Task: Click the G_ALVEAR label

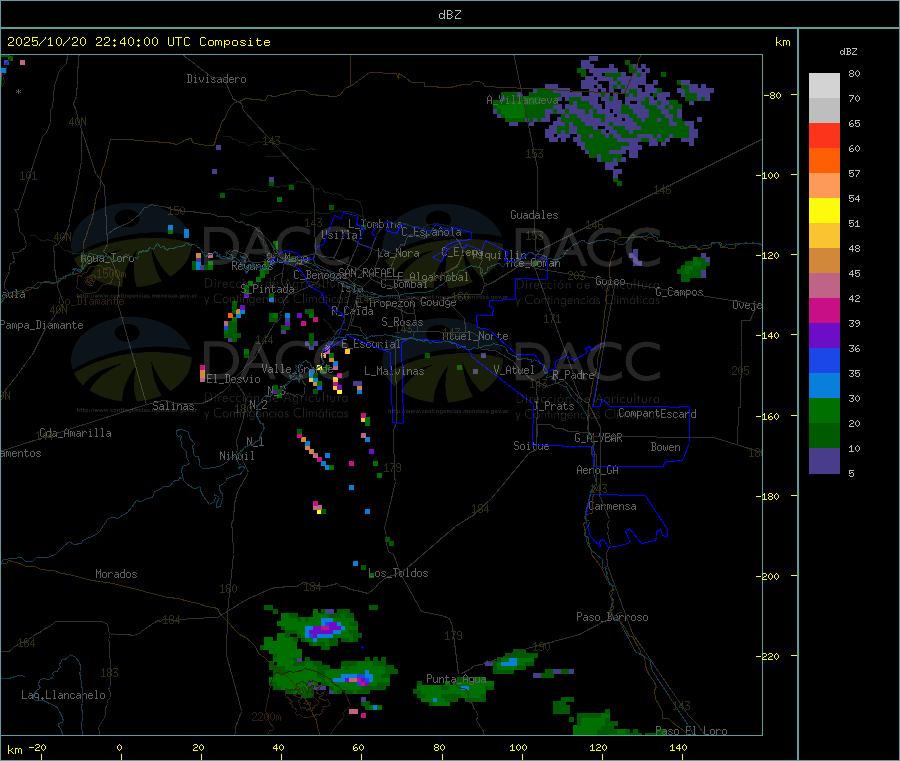Action: tap(598, 438)
